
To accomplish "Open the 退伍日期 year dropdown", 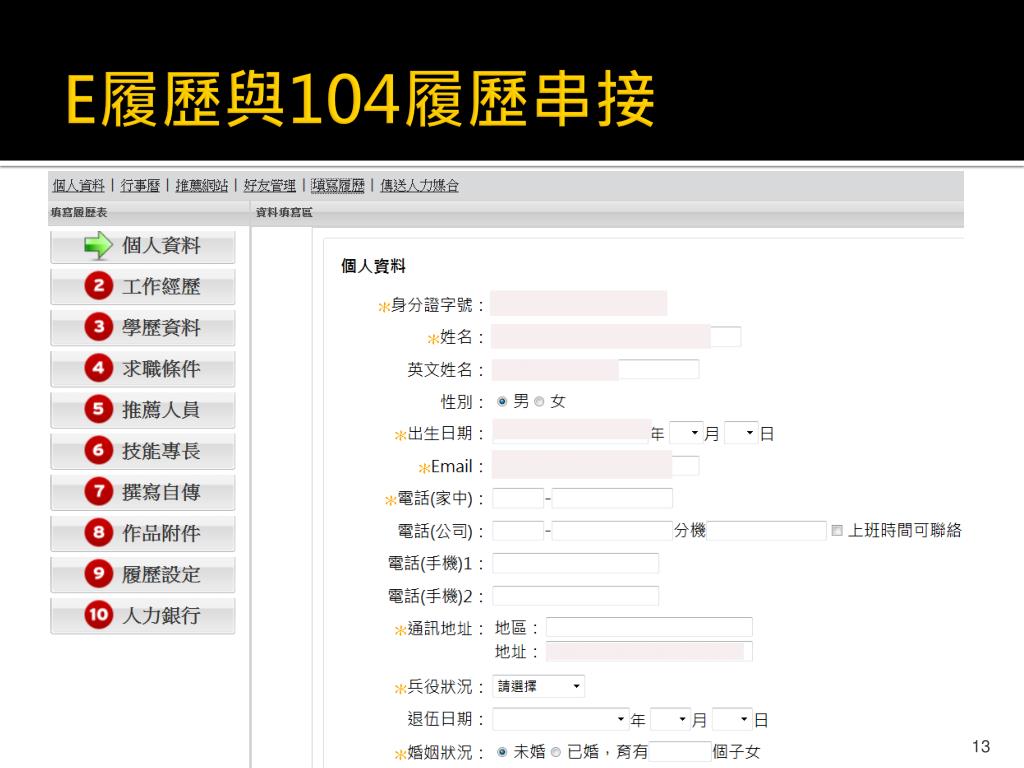I will click(x=560, y=720).
